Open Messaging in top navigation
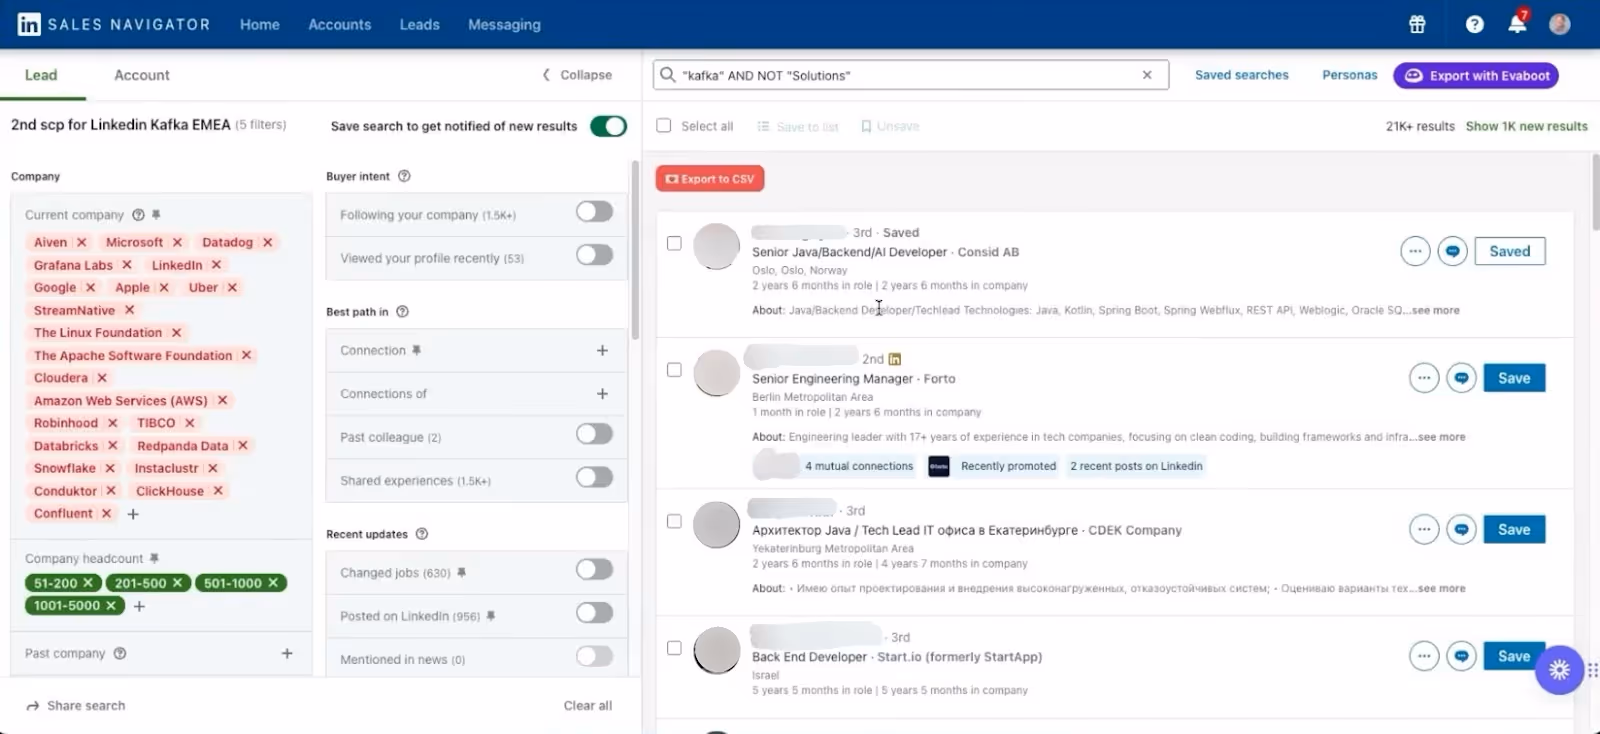Image resolution: width=1600 pixels, height=734 pixels. pos(504,24)
